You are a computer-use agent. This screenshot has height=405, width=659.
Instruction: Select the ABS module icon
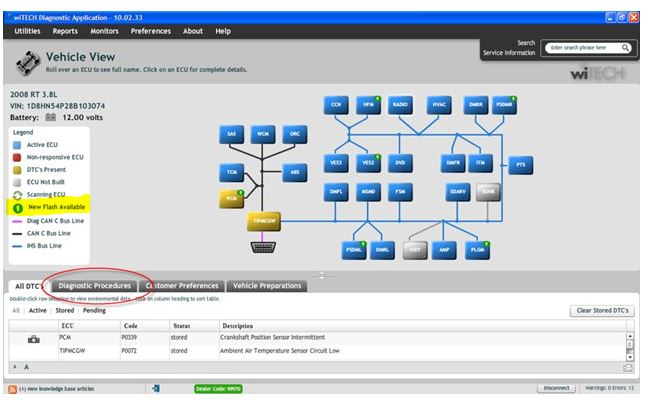[294, 172]
